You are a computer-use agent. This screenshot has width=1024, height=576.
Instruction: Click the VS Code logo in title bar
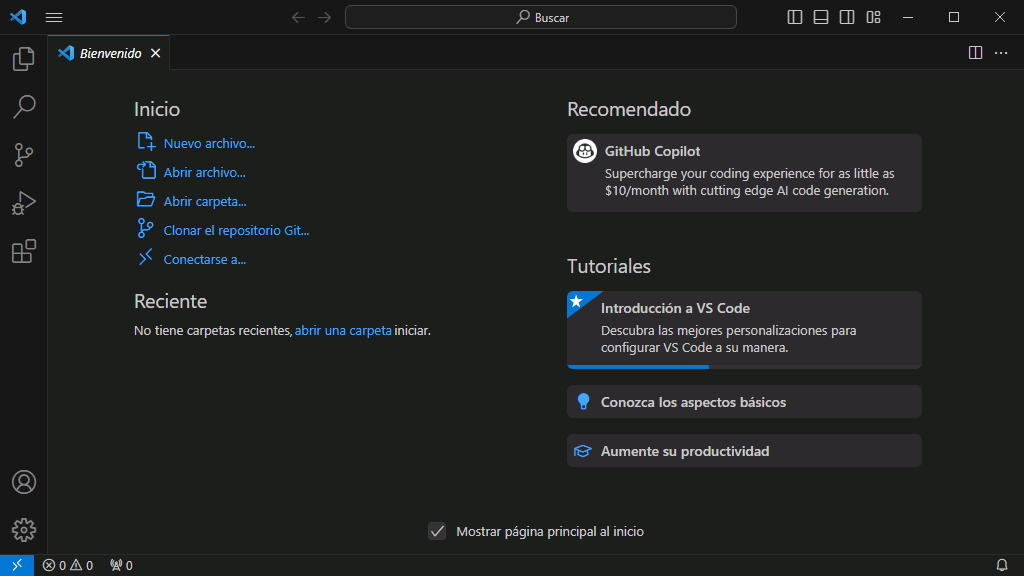point(18,17)
